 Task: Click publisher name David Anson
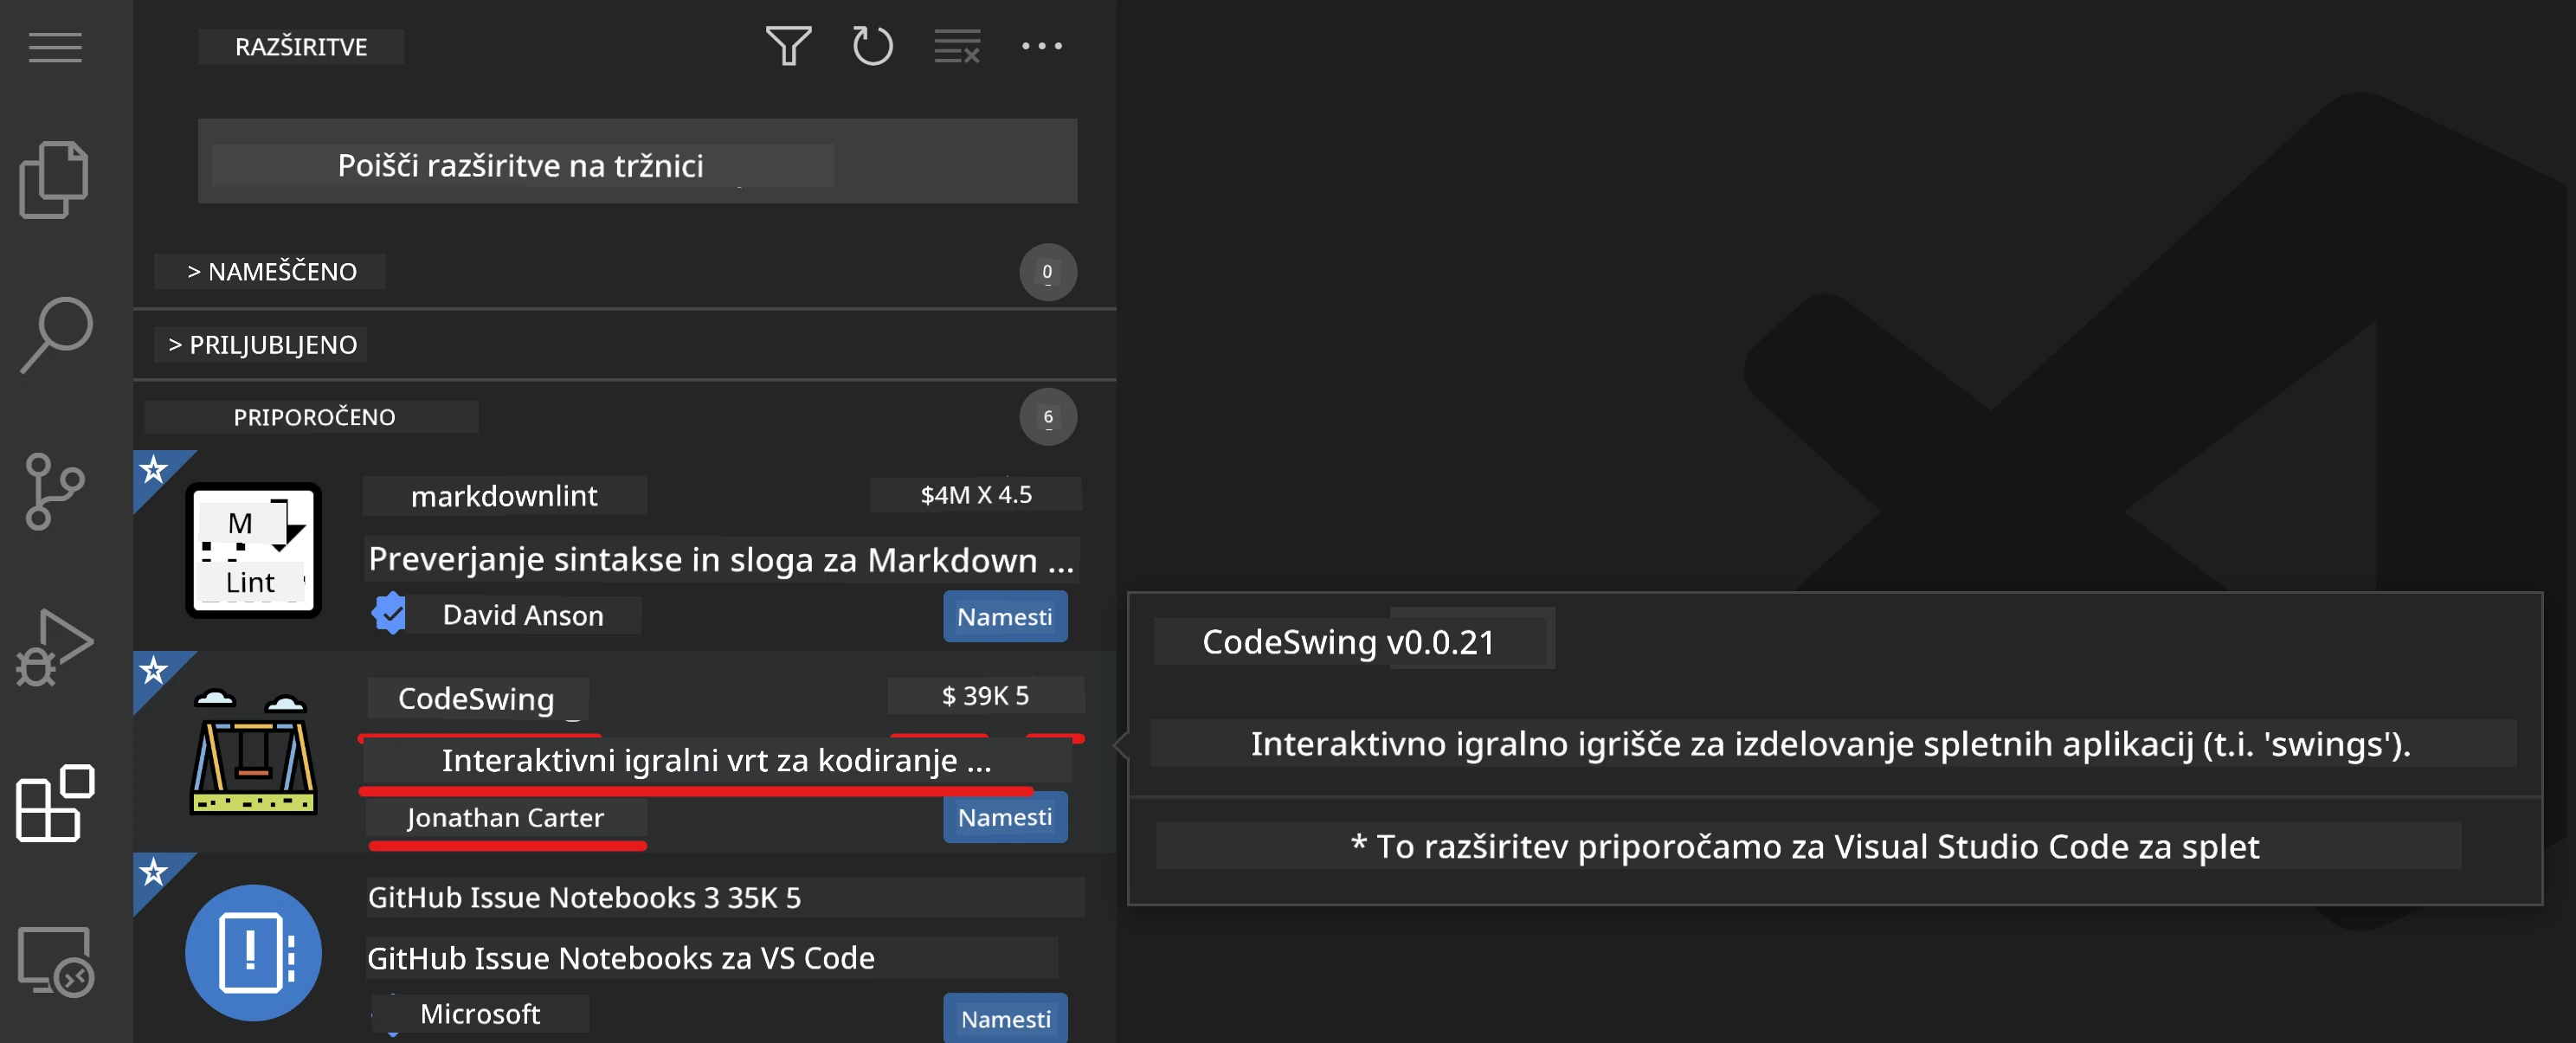point(523,615)
